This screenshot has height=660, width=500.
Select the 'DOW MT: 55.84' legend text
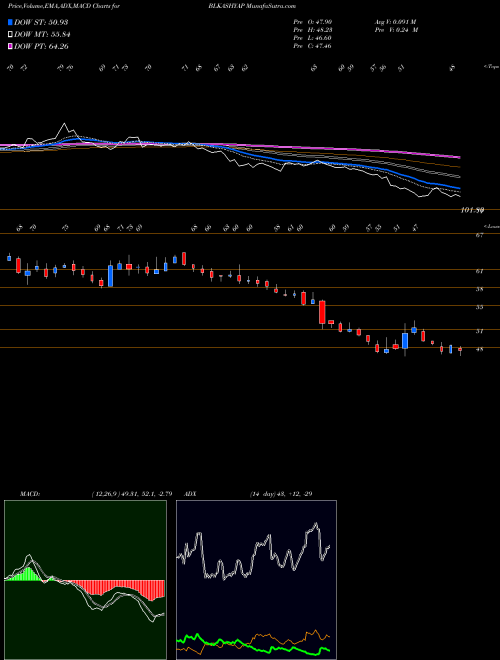[42, 35]
